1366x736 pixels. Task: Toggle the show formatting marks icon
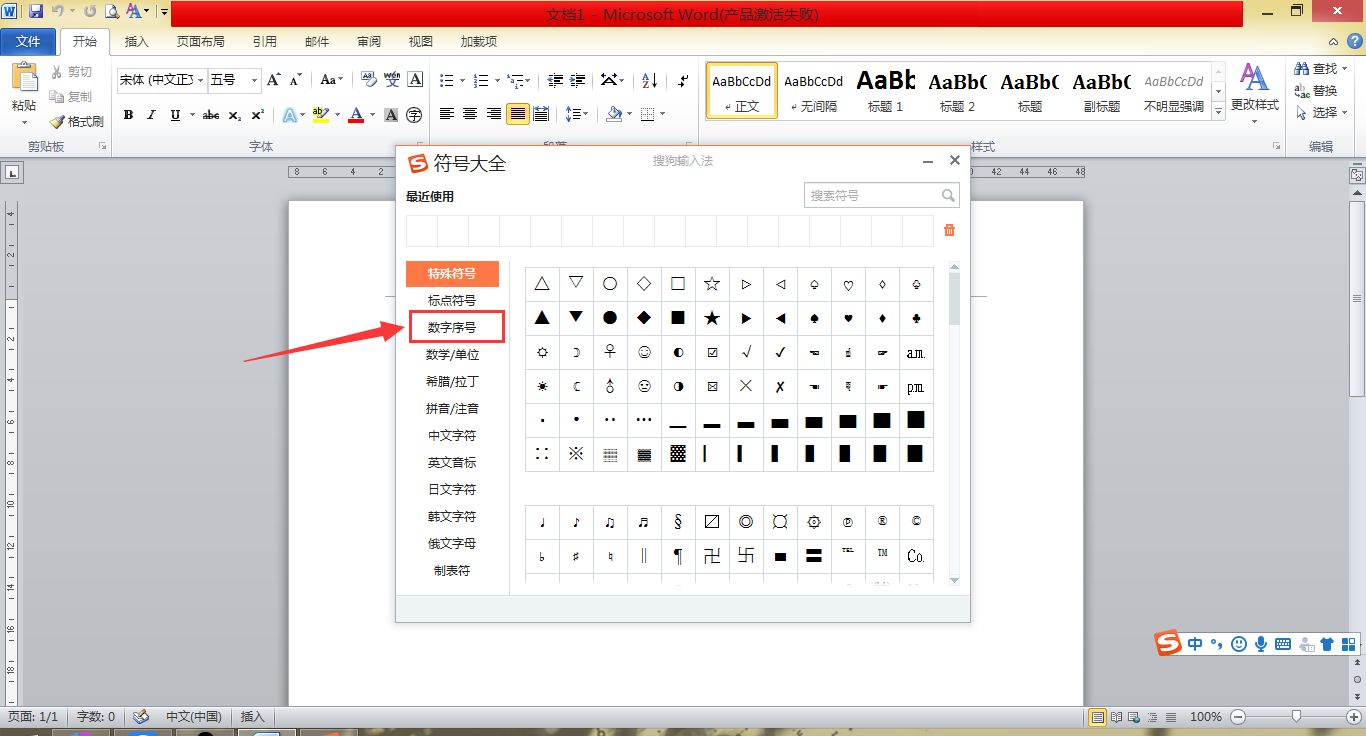683,80
